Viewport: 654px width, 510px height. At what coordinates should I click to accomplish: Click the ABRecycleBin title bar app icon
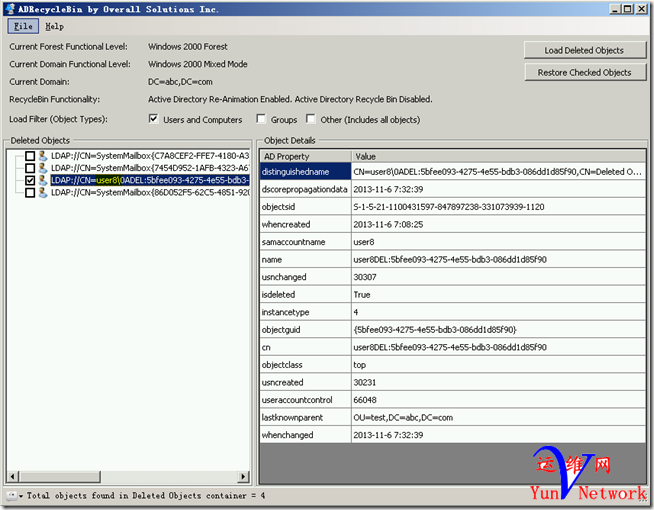(x=10, y=9)
